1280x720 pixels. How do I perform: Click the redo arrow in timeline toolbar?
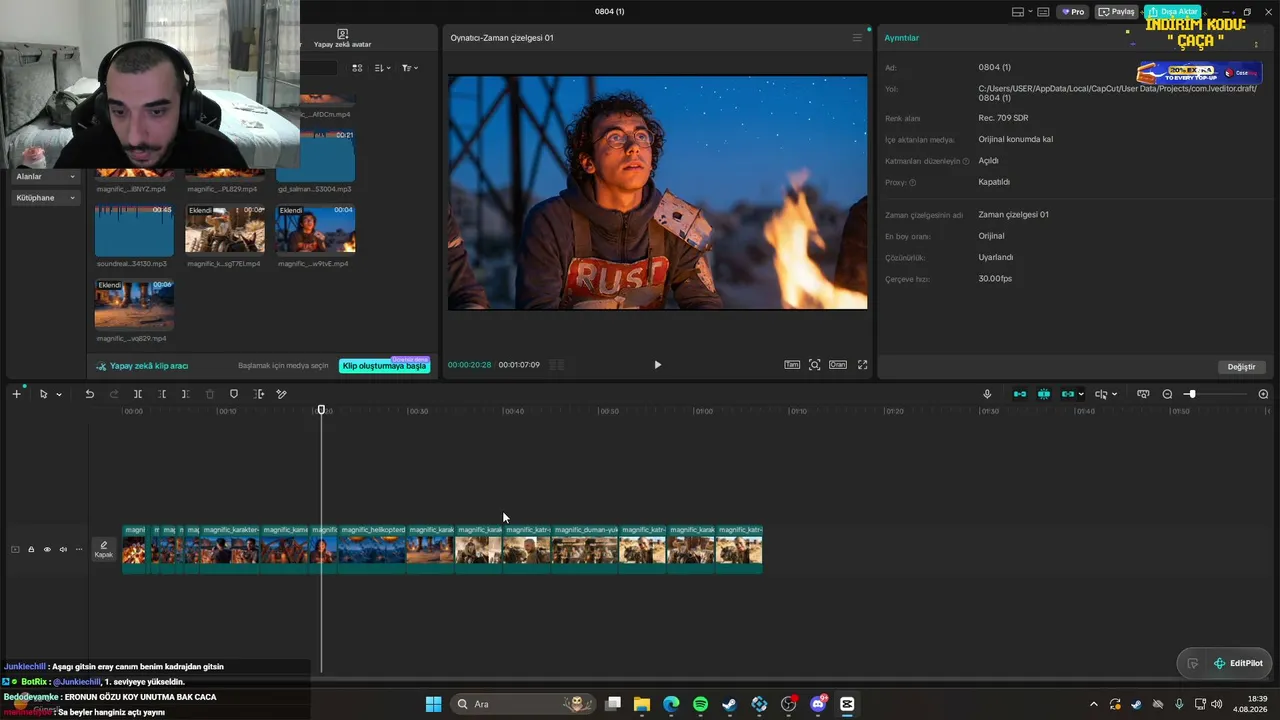(x=114, y=394)
